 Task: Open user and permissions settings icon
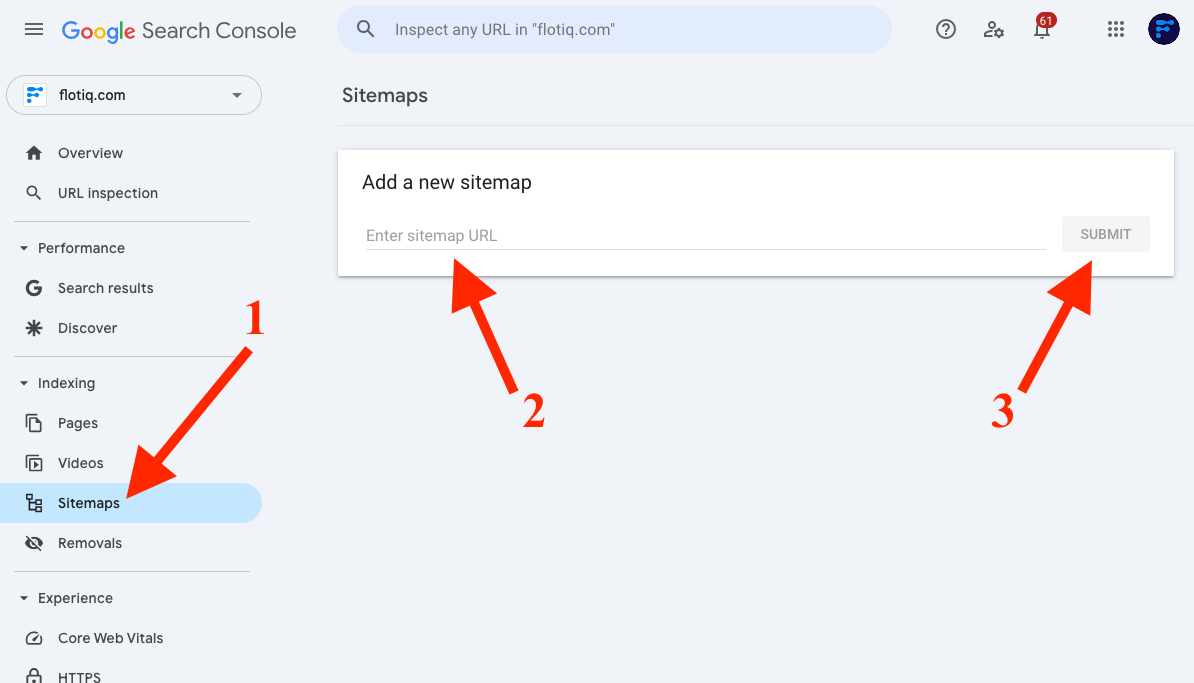click(x=993, y=30)
